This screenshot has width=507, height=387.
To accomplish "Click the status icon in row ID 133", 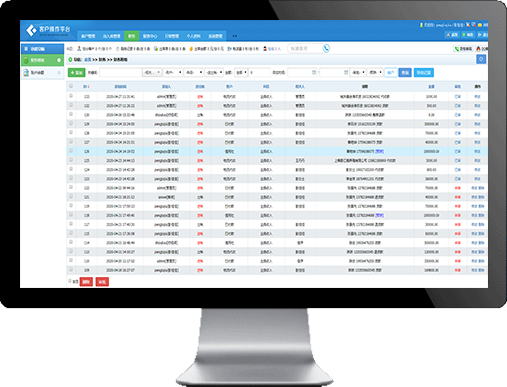I will (x=457, y=97).
